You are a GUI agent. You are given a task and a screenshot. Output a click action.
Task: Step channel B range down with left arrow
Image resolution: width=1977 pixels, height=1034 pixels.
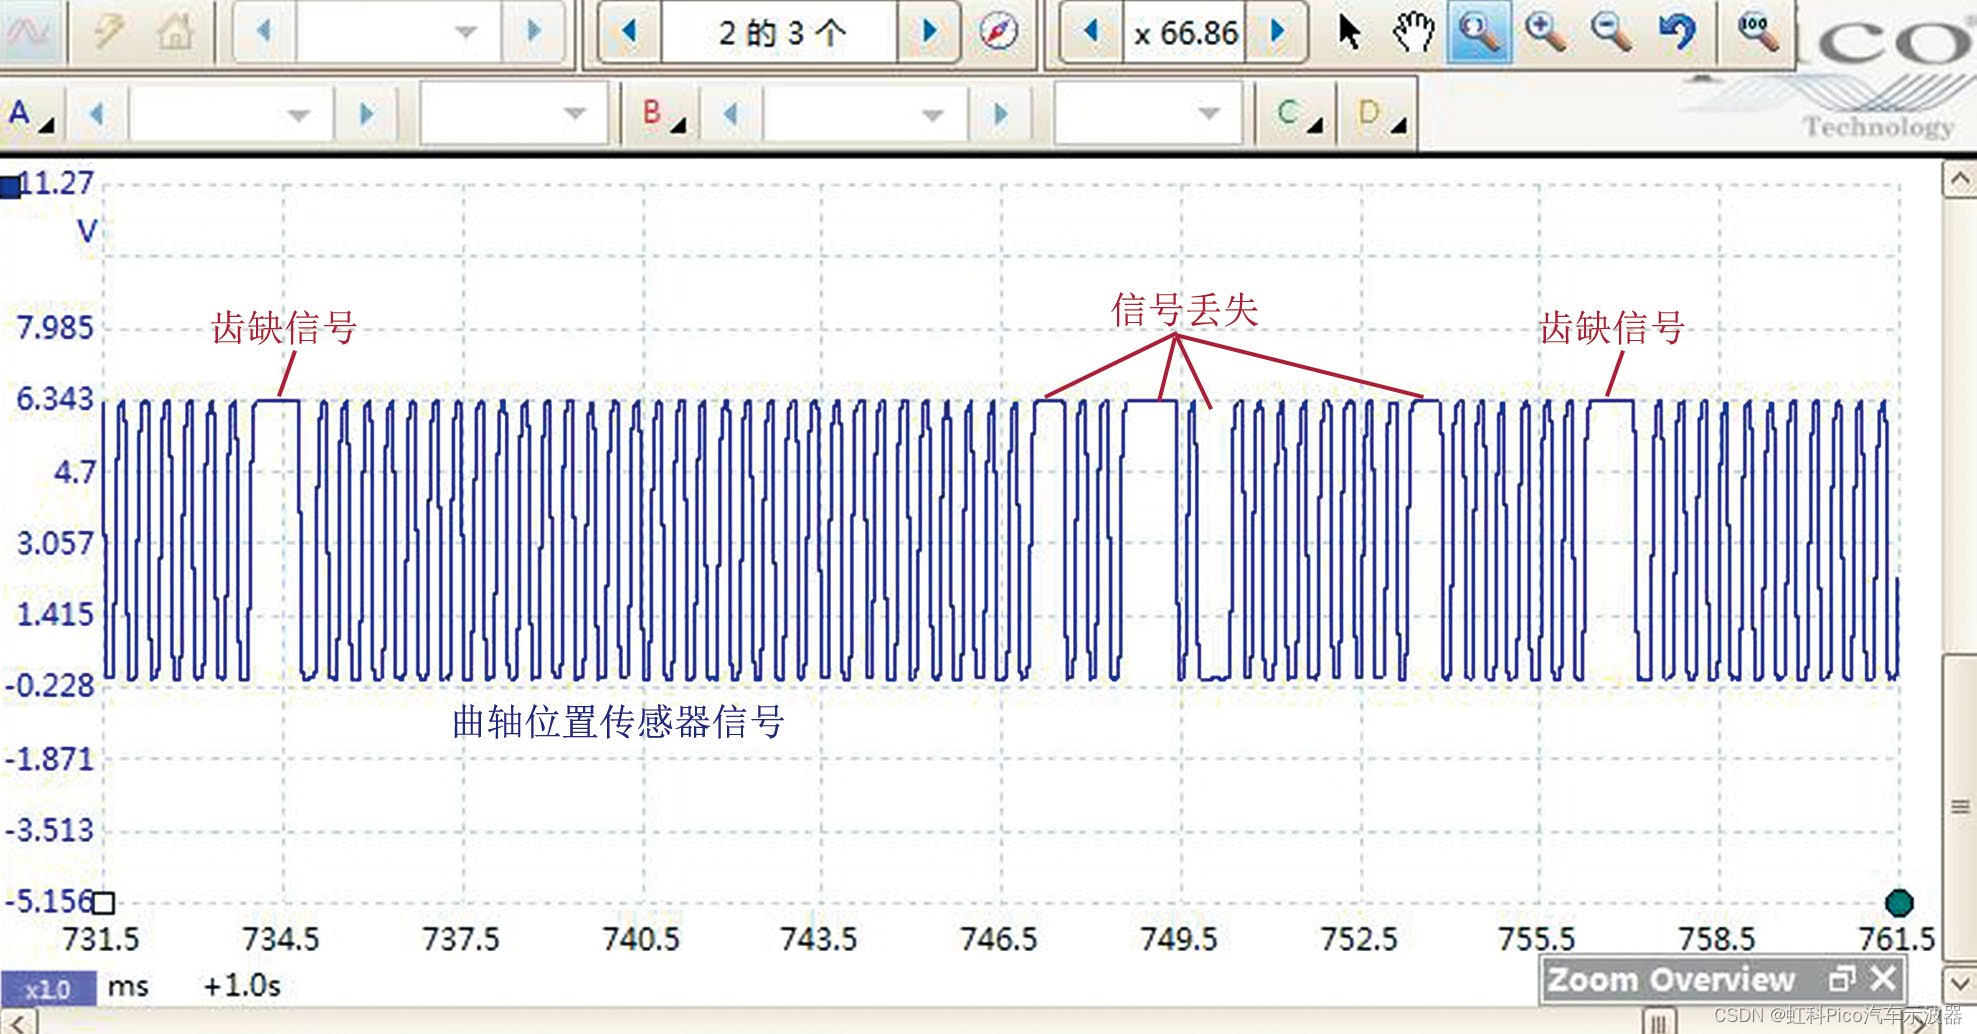[731, 114]
